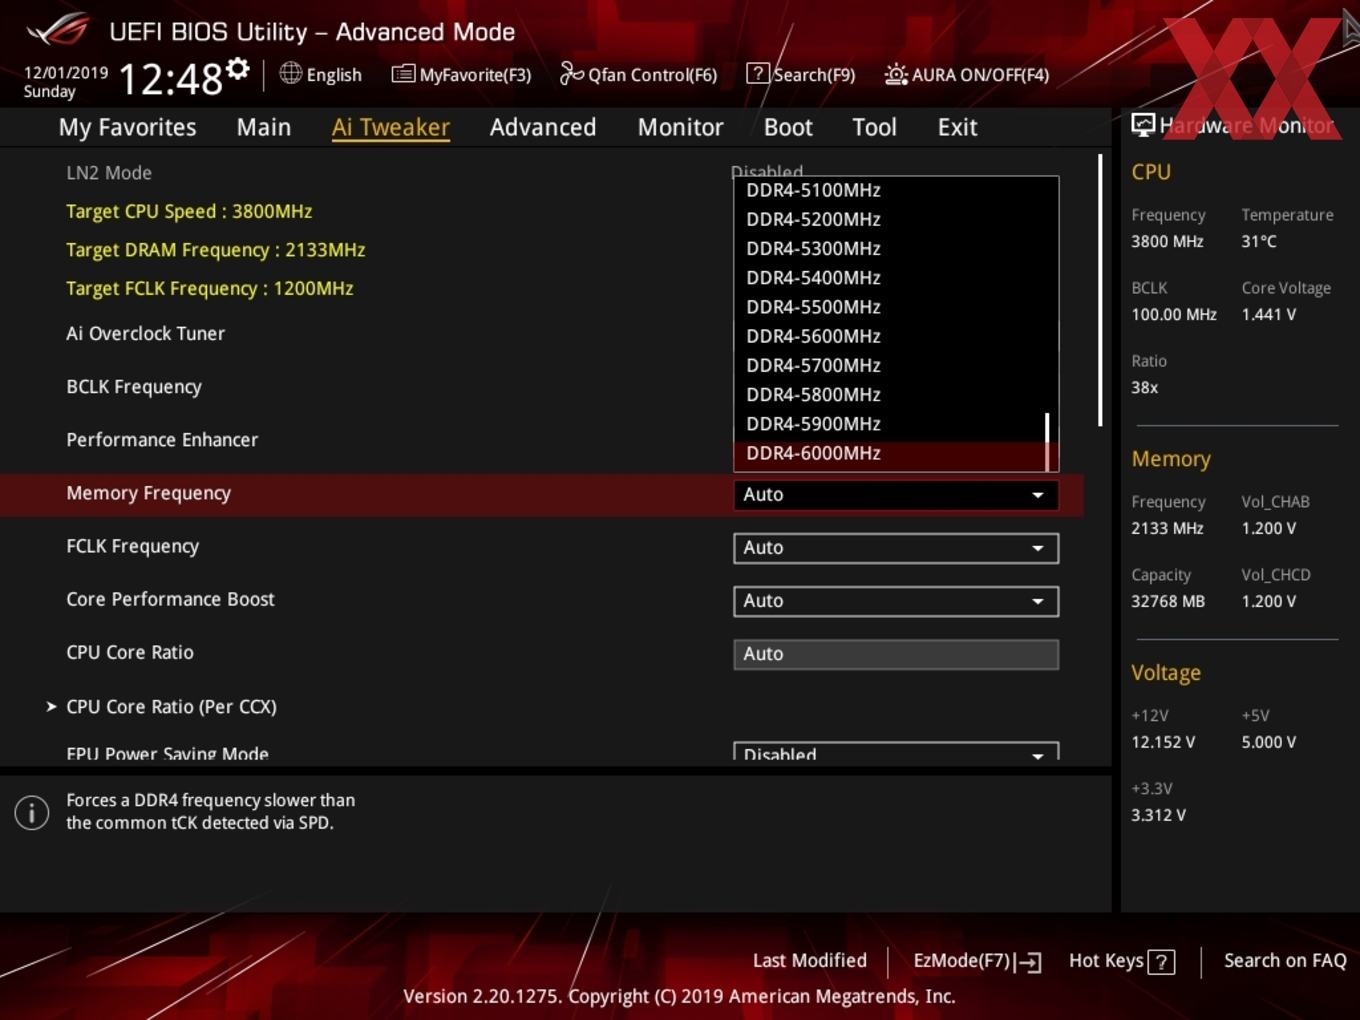The height and width of the screenshot is (1020, 1360).
Task: Open the Hot Keys help
Action: tap(1121, 961)
